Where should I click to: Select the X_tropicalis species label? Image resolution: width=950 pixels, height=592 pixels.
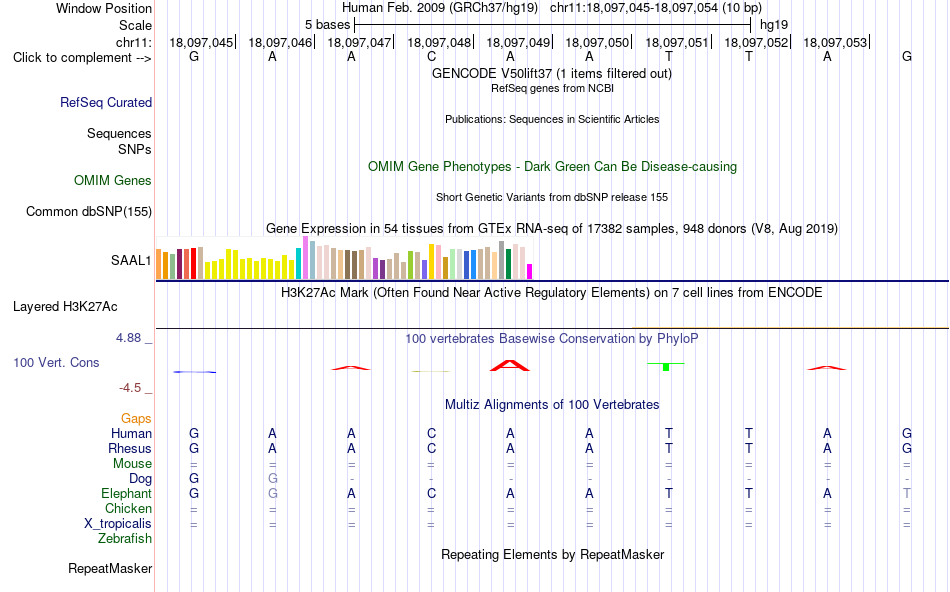tap(118, 524)
